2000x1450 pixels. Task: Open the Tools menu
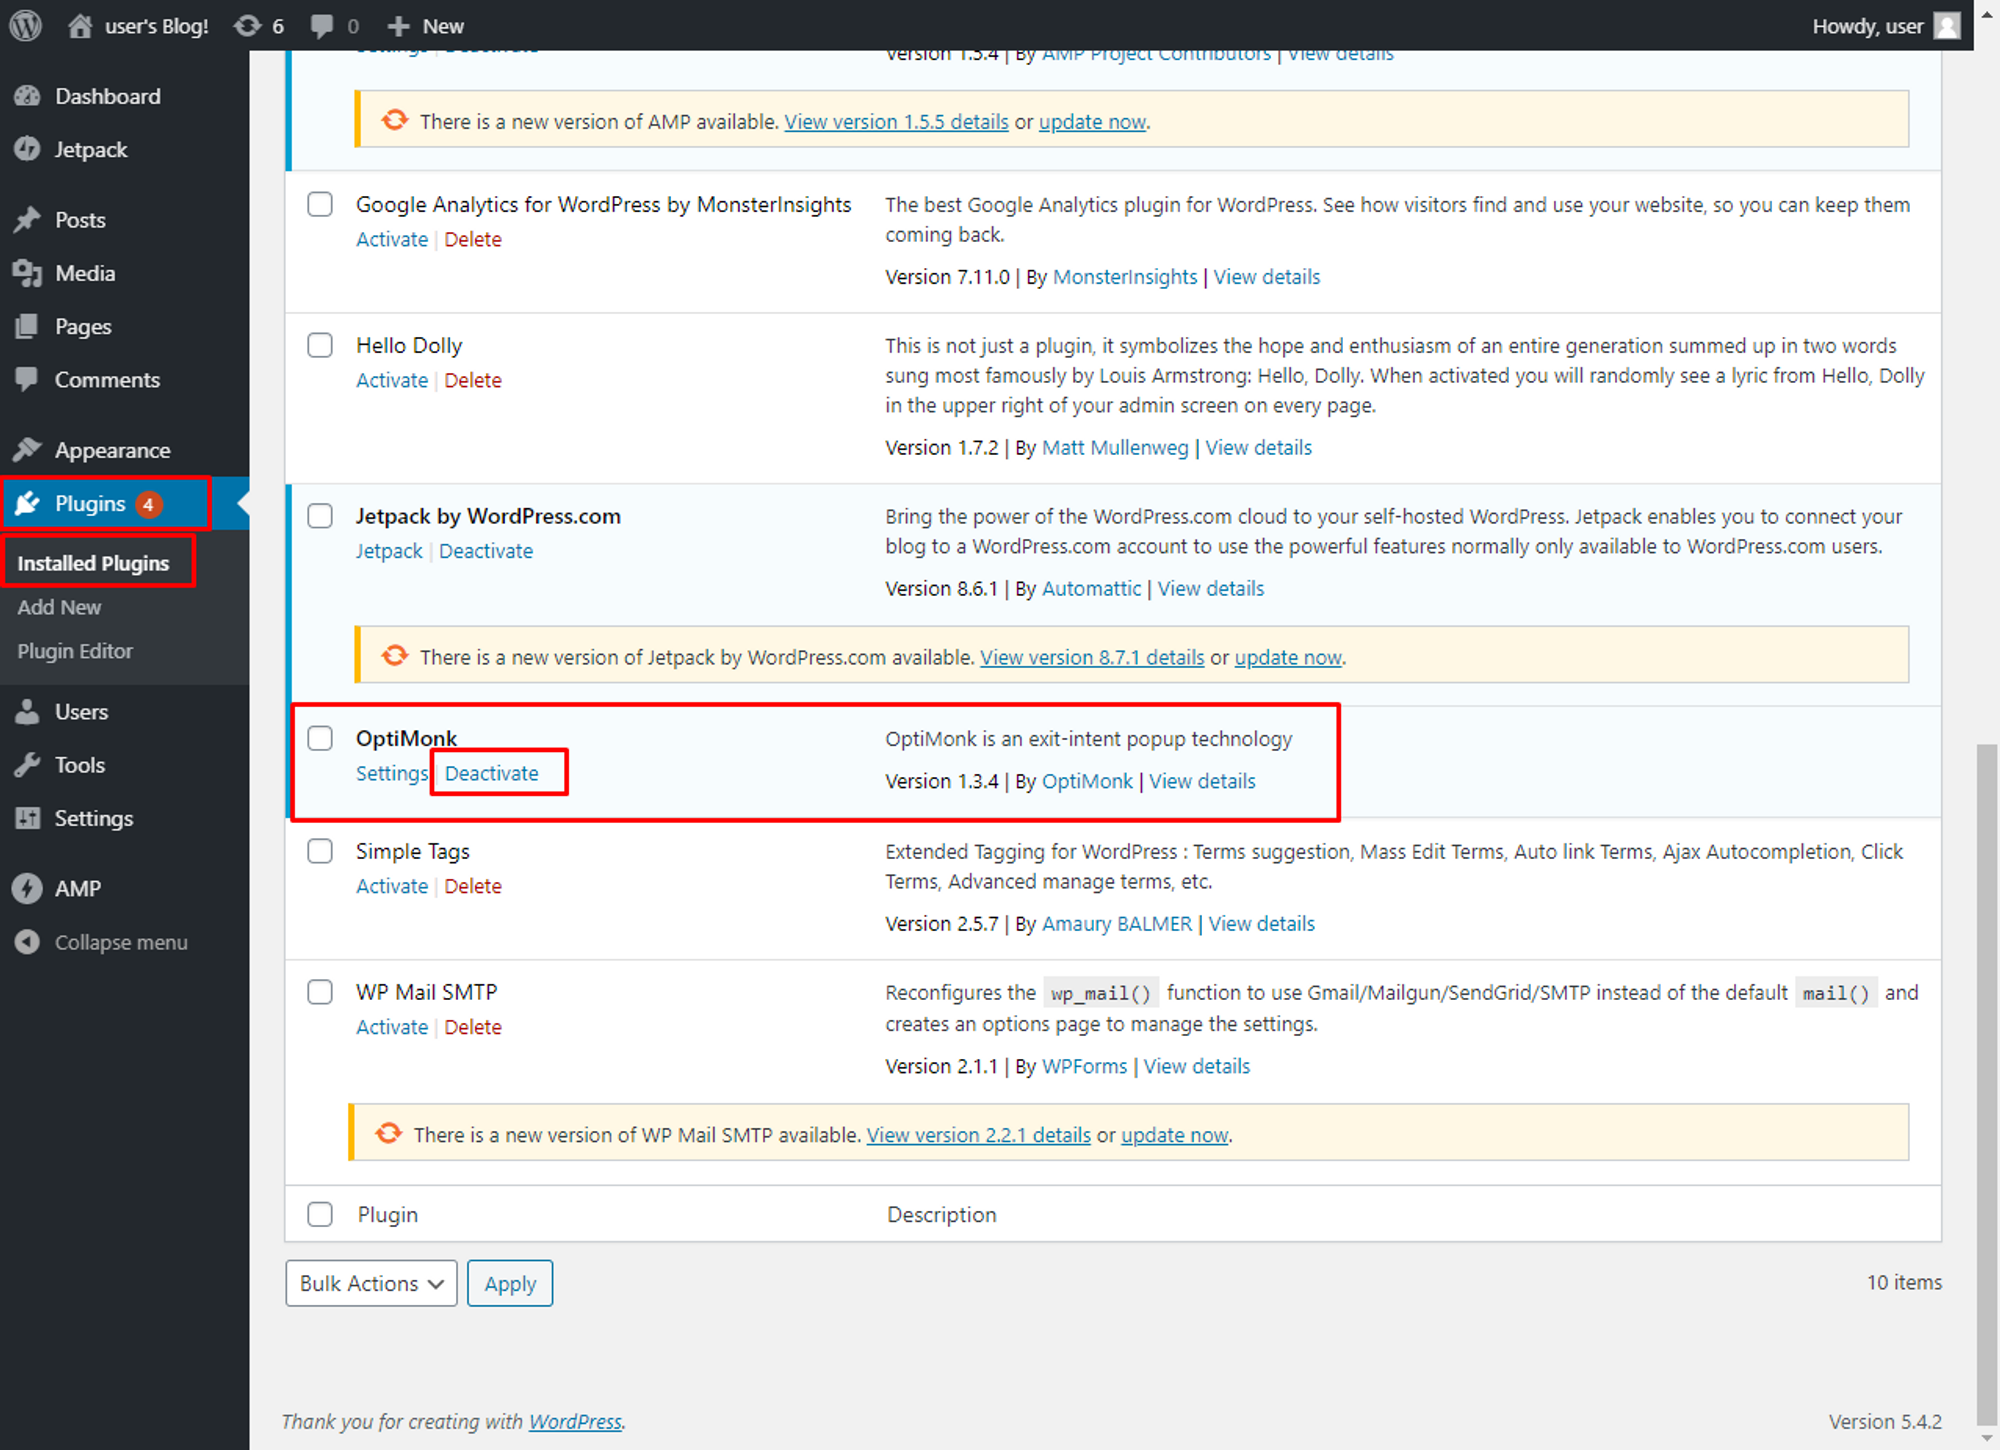point(80,765)
